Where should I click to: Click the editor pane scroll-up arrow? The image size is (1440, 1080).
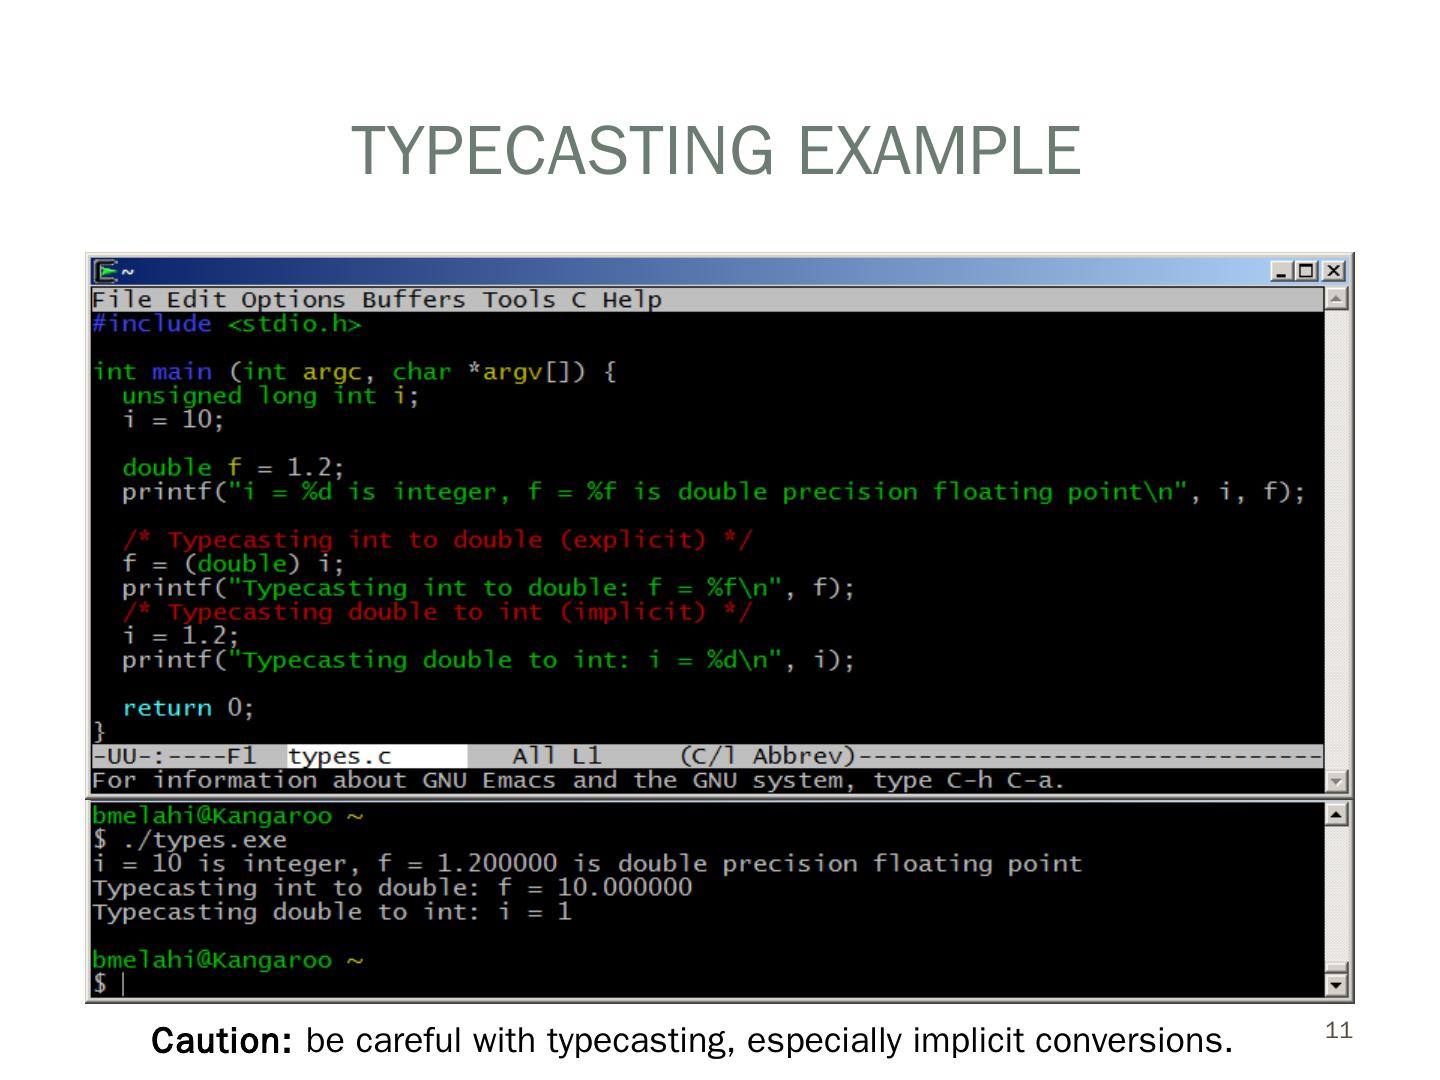pyautogui.click(x=1336, y=298)
